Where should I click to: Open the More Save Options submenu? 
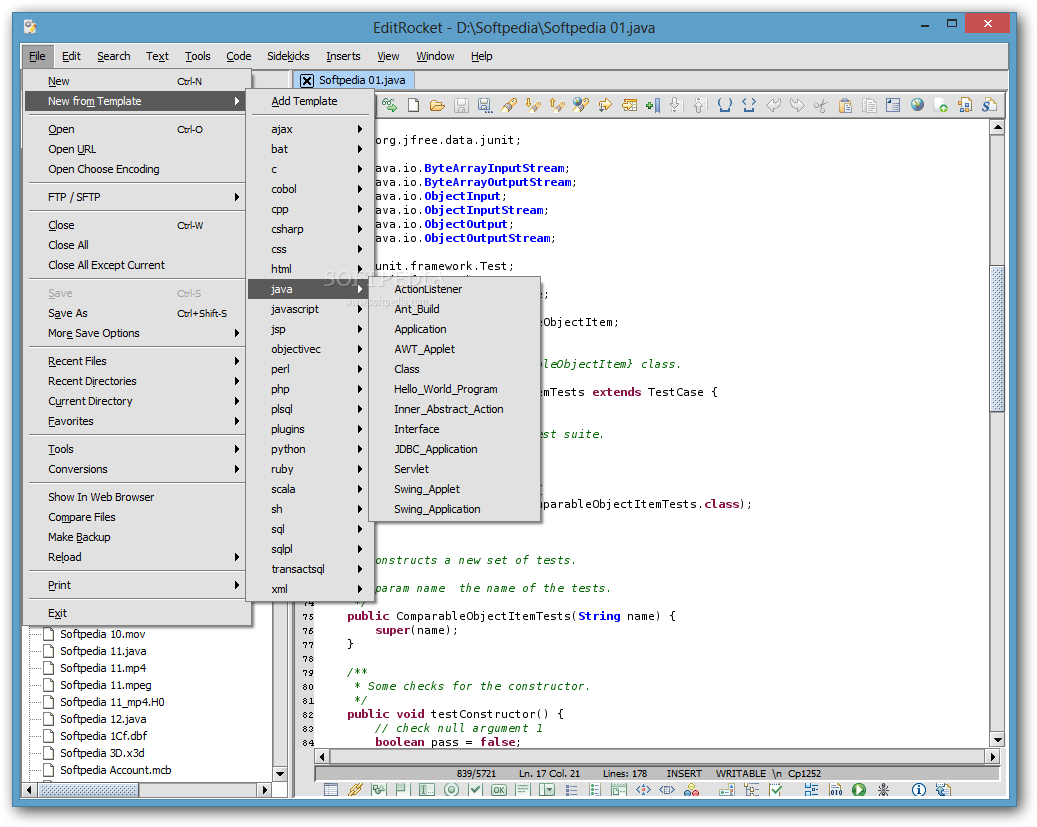tap(137, 333)
